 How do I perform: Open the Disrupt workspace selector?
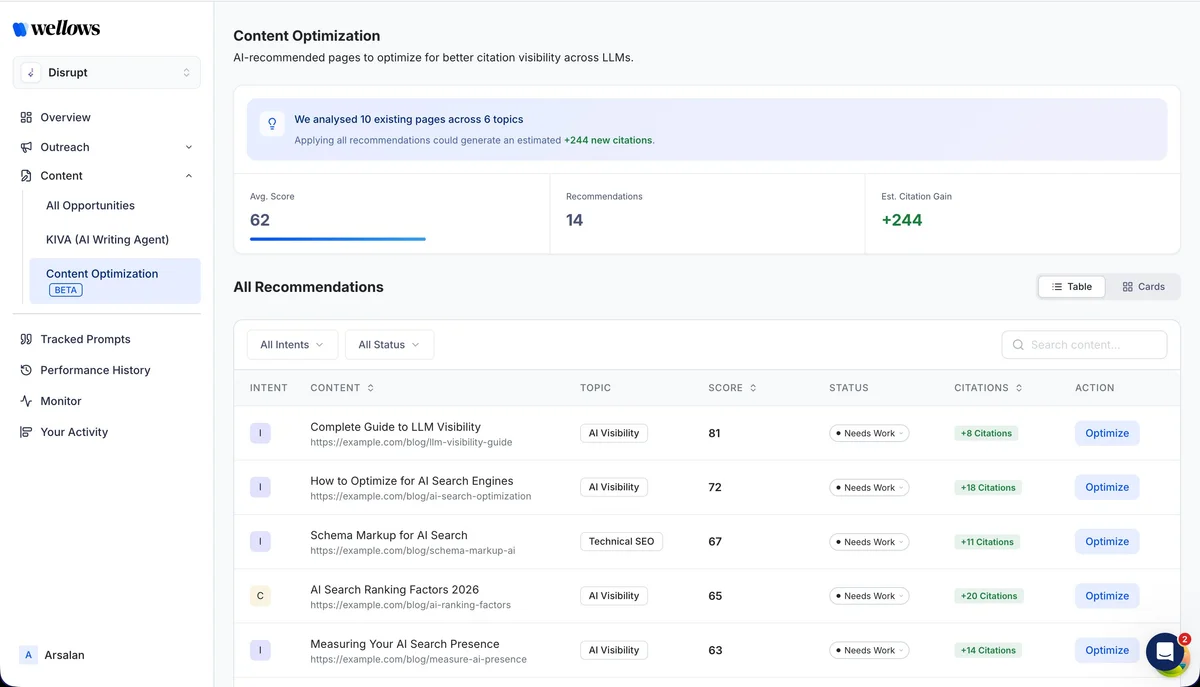click(x=107, y=73)
